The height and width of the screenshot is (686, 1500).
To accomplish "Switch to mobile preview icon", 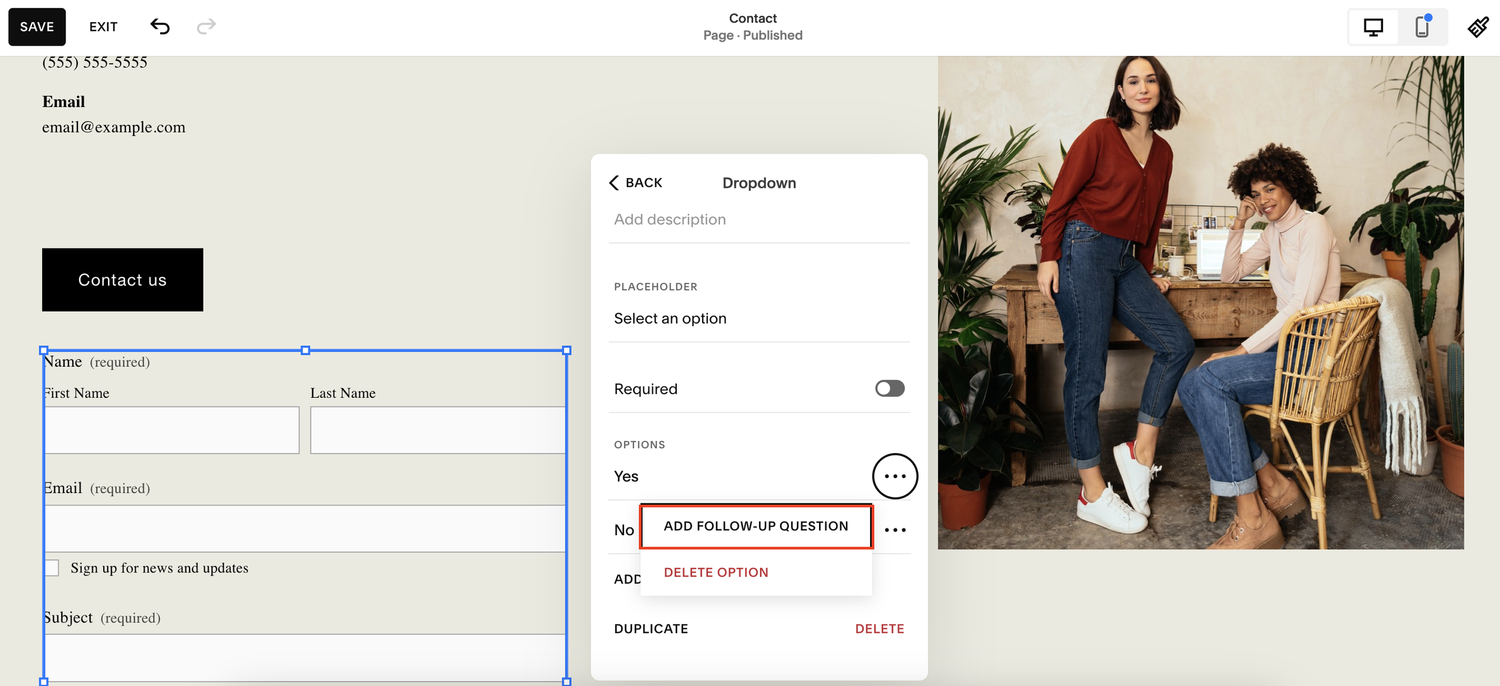I will click(1421, 27).
